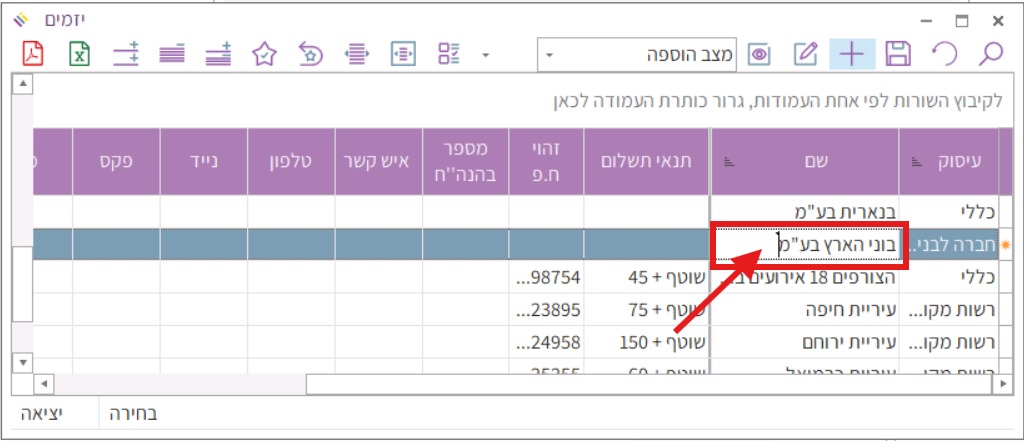
Task: Click the בחירה select button
Action: [132, 413]
